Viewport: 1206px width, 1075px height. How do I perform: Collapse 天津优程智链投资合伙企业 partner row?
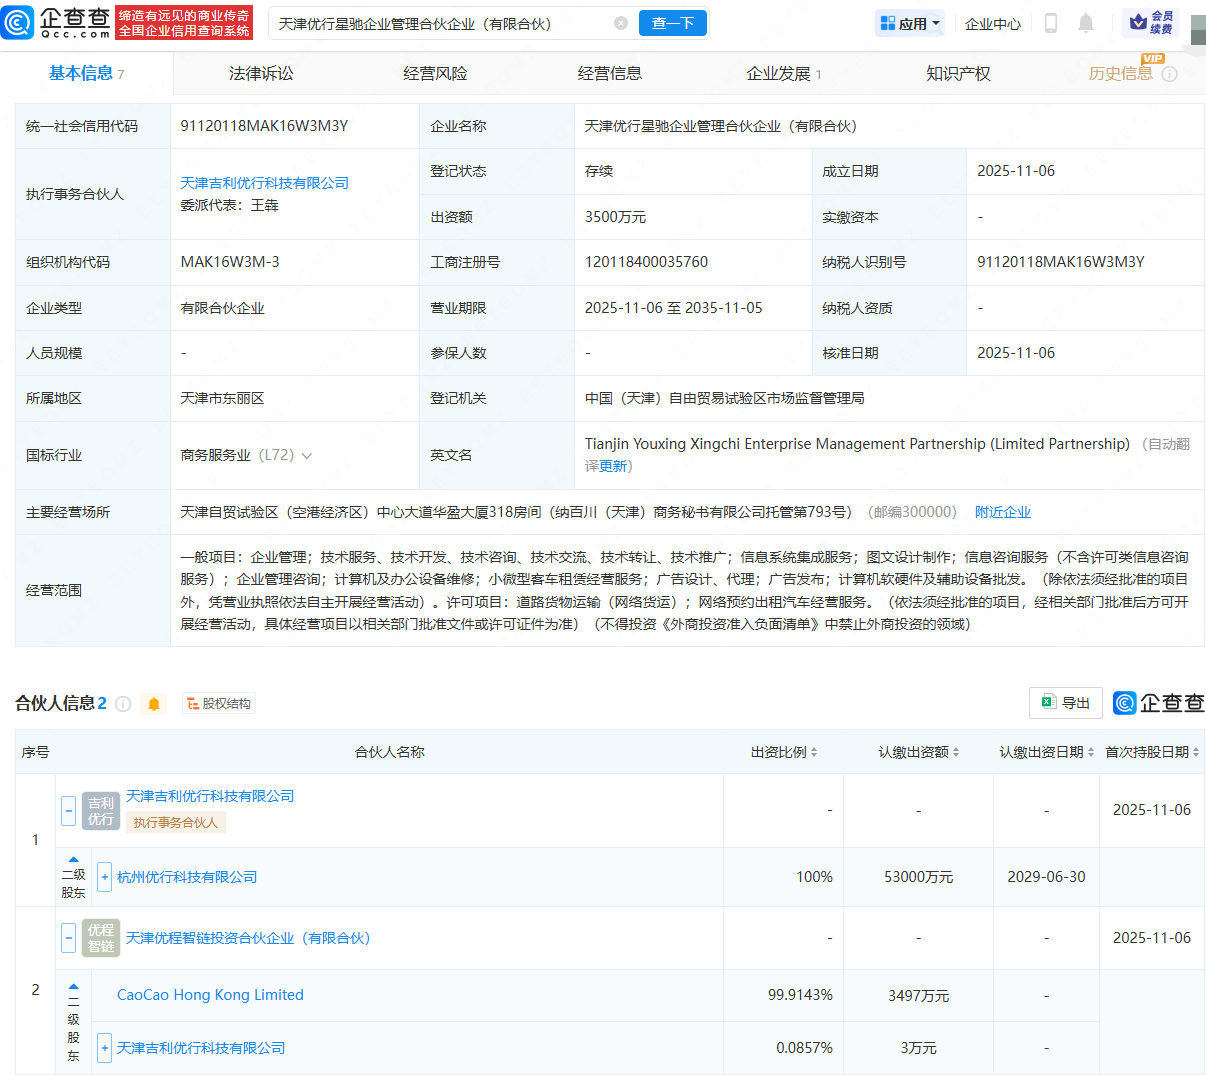(68, 938)
